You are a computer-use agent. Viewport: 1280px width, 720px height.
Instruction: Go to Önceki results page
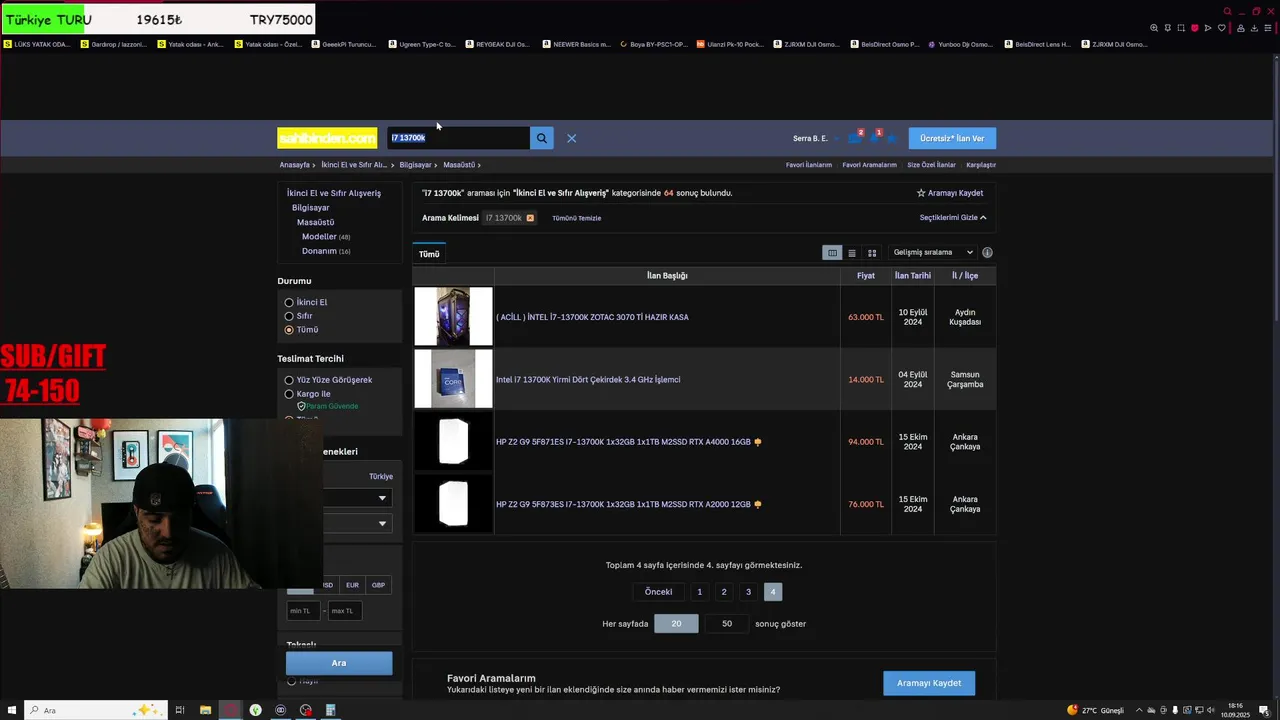pyautogui.click(x=658, y=592)
